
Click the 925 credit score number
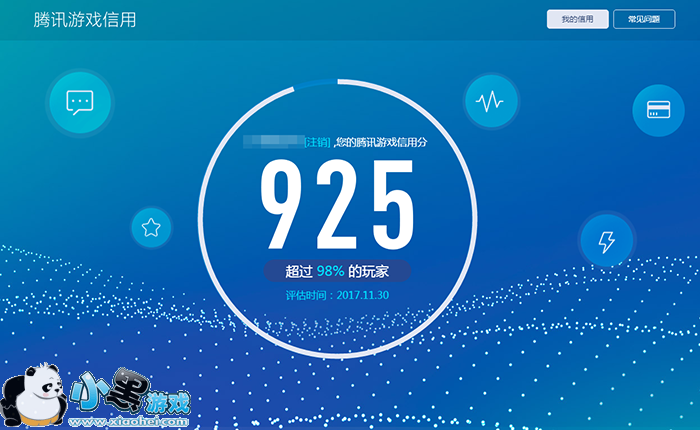(338, 205)
